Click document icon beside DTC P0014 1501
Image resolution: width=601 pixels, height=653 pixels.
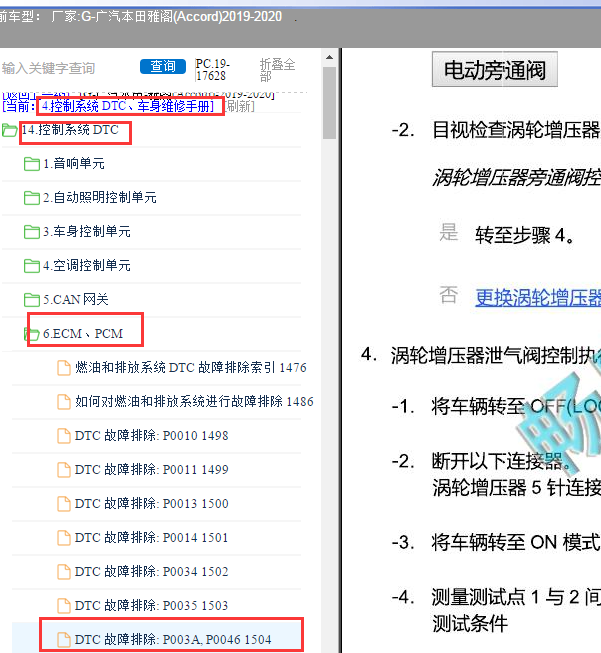point(64,538)
